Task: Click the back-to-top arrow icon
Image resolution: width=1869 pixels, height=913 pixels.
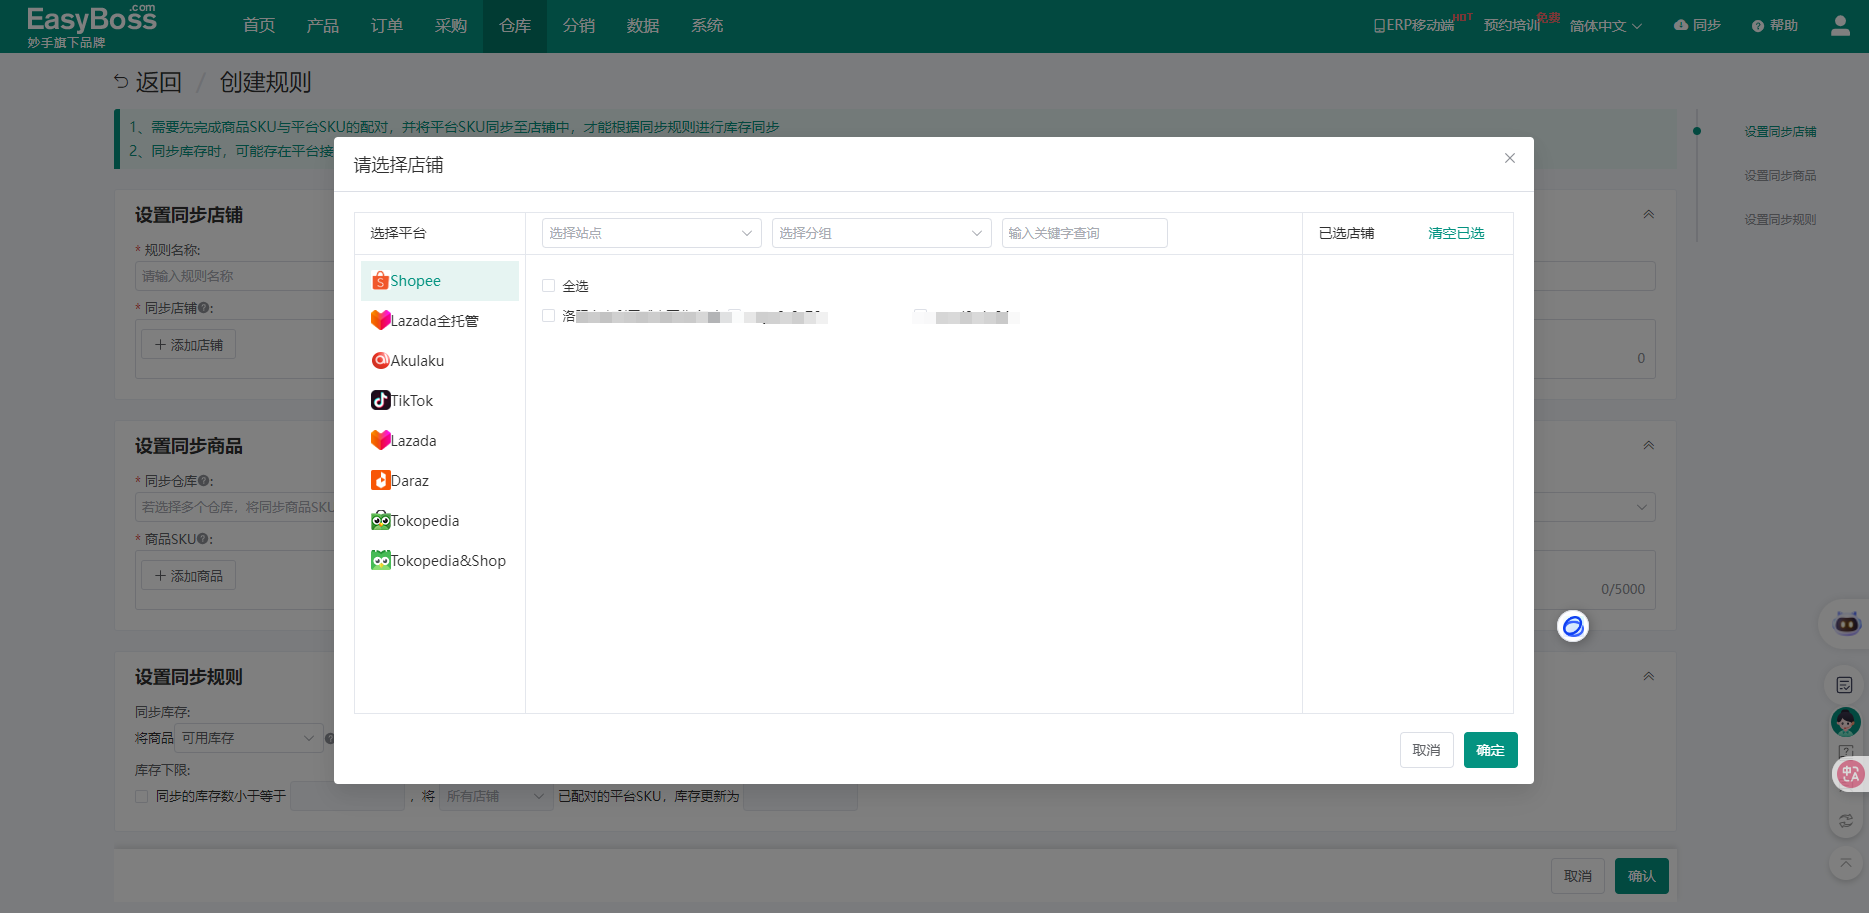Action: (x=1846, y=862)
